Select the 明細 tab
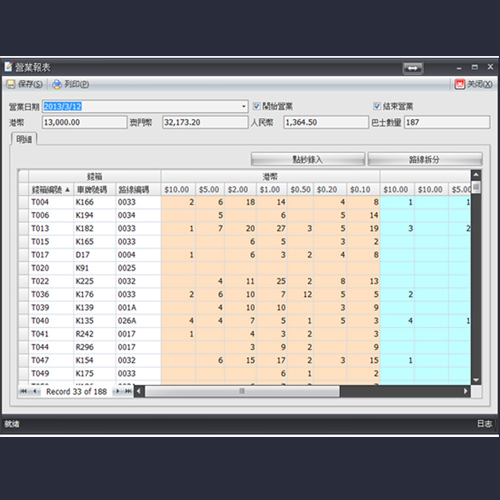 (x=24, y=139)
